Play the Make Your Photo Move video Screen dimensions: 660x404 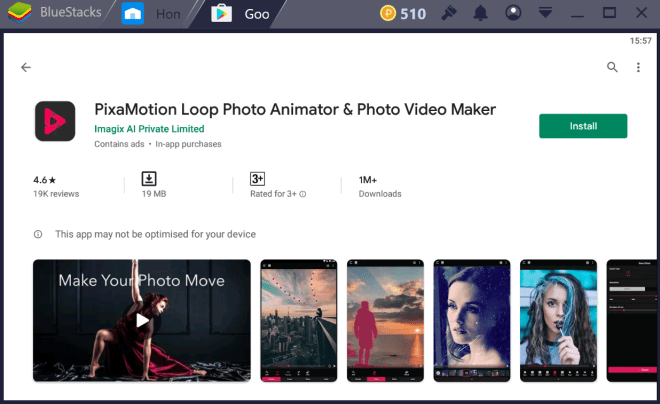click(x=142, y=321)
